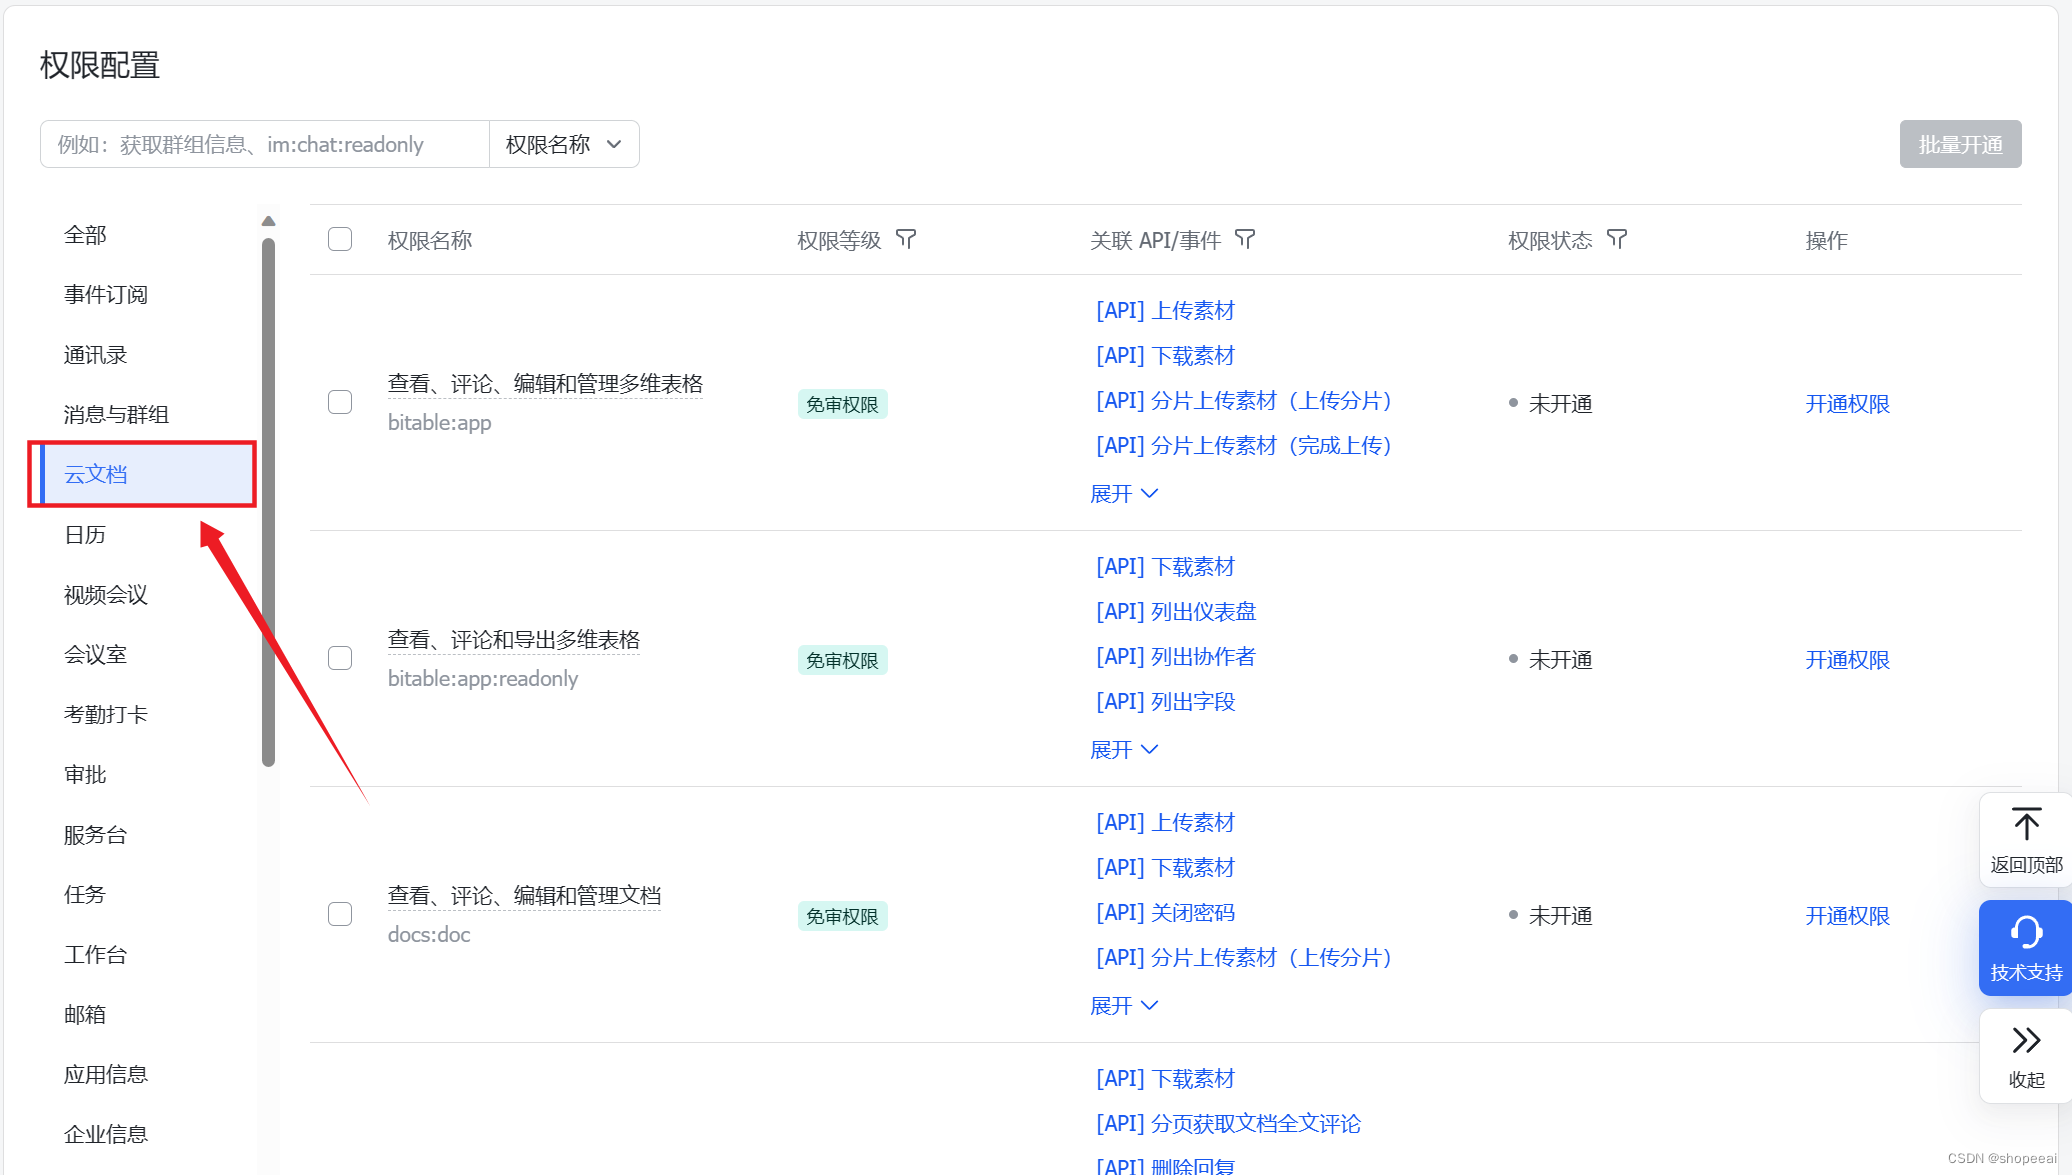Click the 返回顶部 arrow icon
Viewport: 2072px width, 1175px height.
2026,825
